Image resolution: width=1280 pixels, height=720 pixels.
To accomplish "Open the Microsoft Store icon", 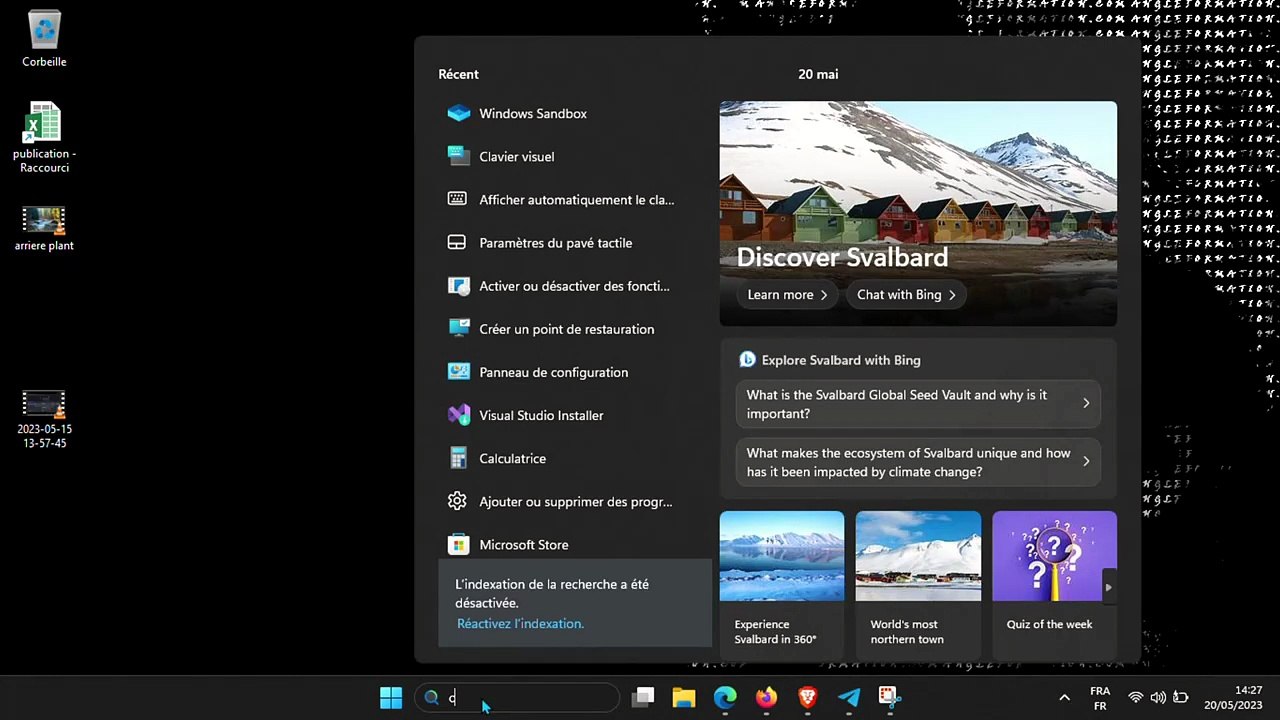I will (459, 544).
